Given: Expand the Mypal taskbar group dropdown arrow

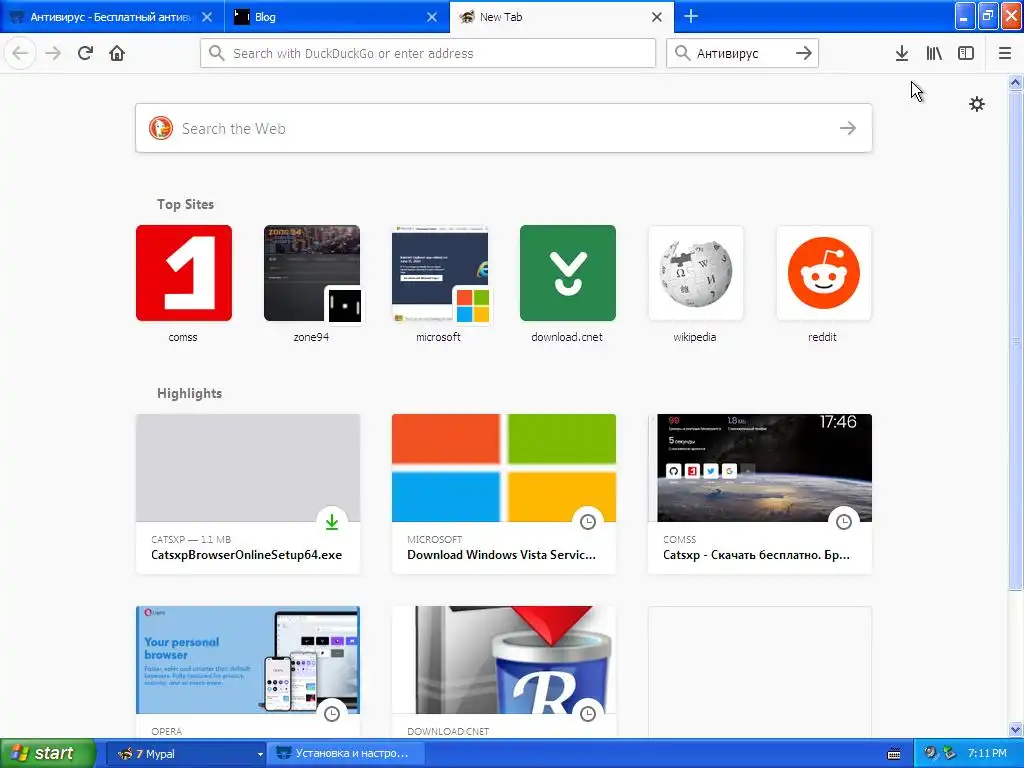Looking at the screenshot, I should (260, 754).
